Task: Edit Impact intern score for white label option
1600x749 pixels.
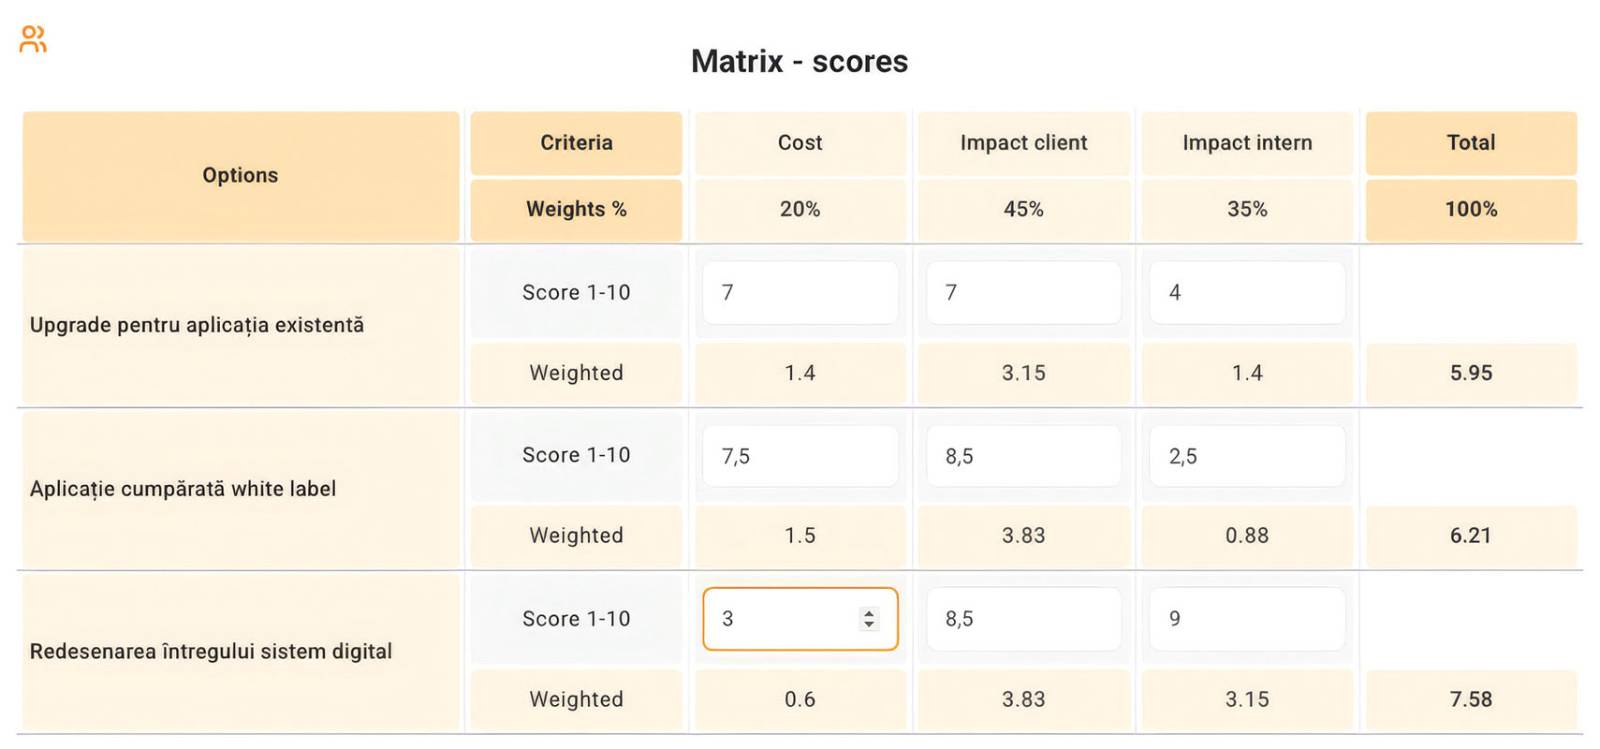Action: point(1247,456)
